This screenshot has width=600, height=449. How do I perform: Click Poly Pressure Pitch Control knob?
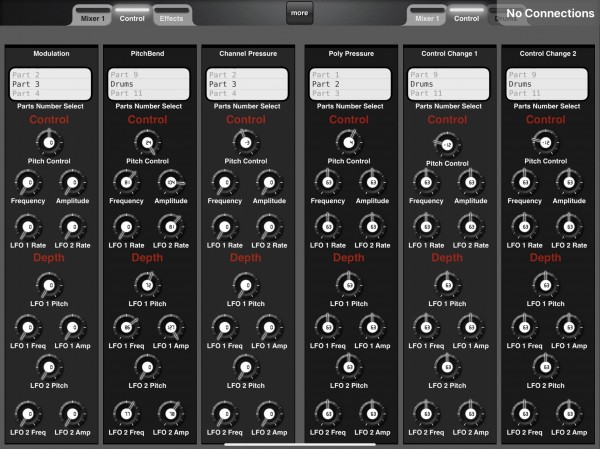[349, 142]
